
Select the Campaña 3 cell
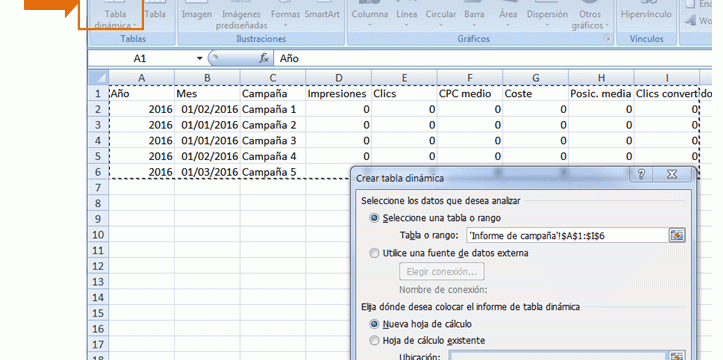(273, 141)
